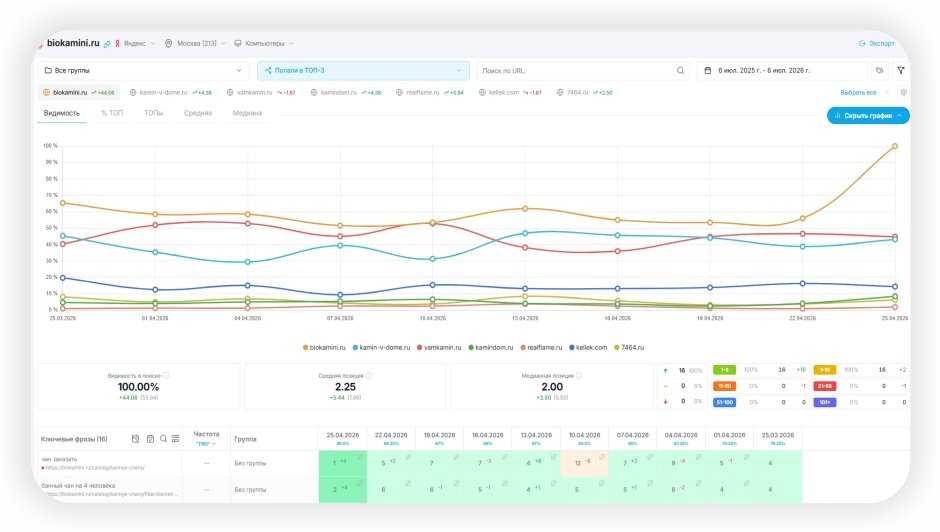This screenshot has height=532, width=940.
Task: Toggle kellek.com competitor chip
Action: (x=510, y=93)
